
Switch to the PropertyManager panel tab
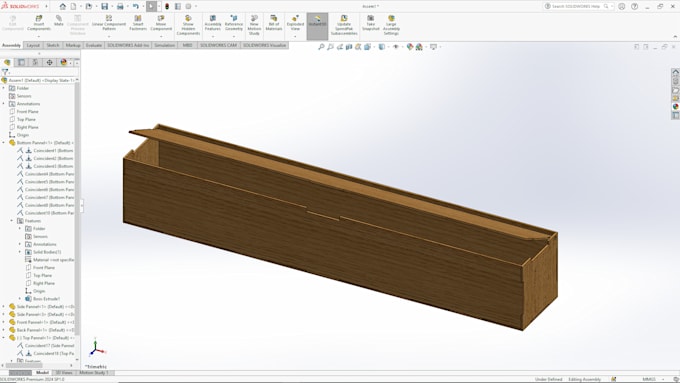pyautogui.click(x=21, y=62)
